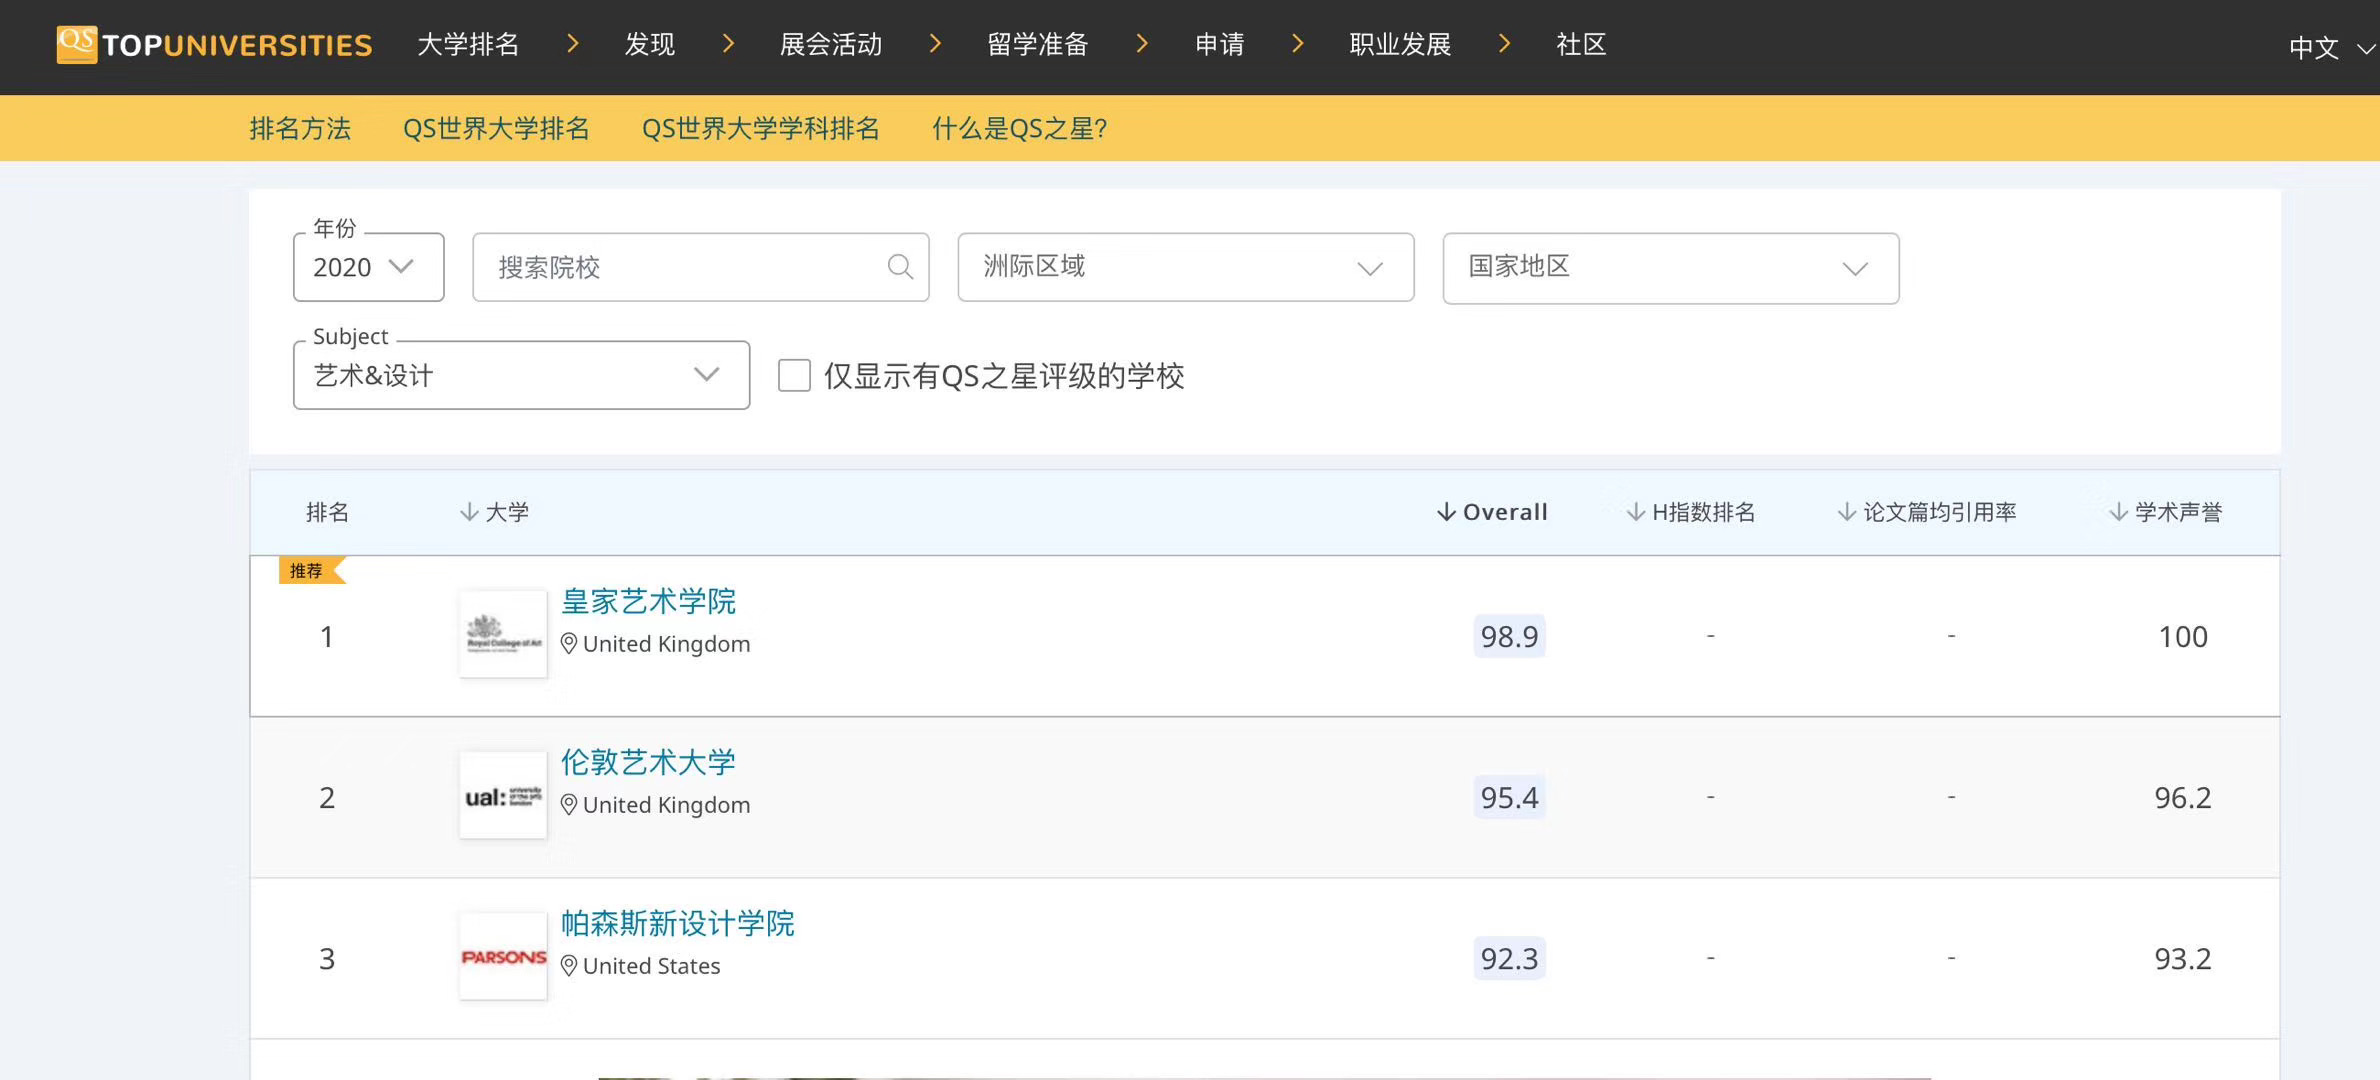
Task: Click the location pin icon next to 皇家艺术学院's United Kingdom
Action: point(569,644)
